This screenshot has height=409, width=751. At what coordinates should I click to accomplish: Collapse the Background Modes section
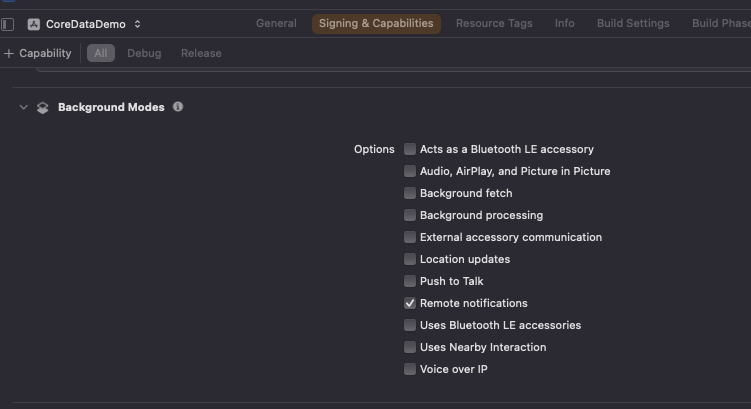pos(23,108)
